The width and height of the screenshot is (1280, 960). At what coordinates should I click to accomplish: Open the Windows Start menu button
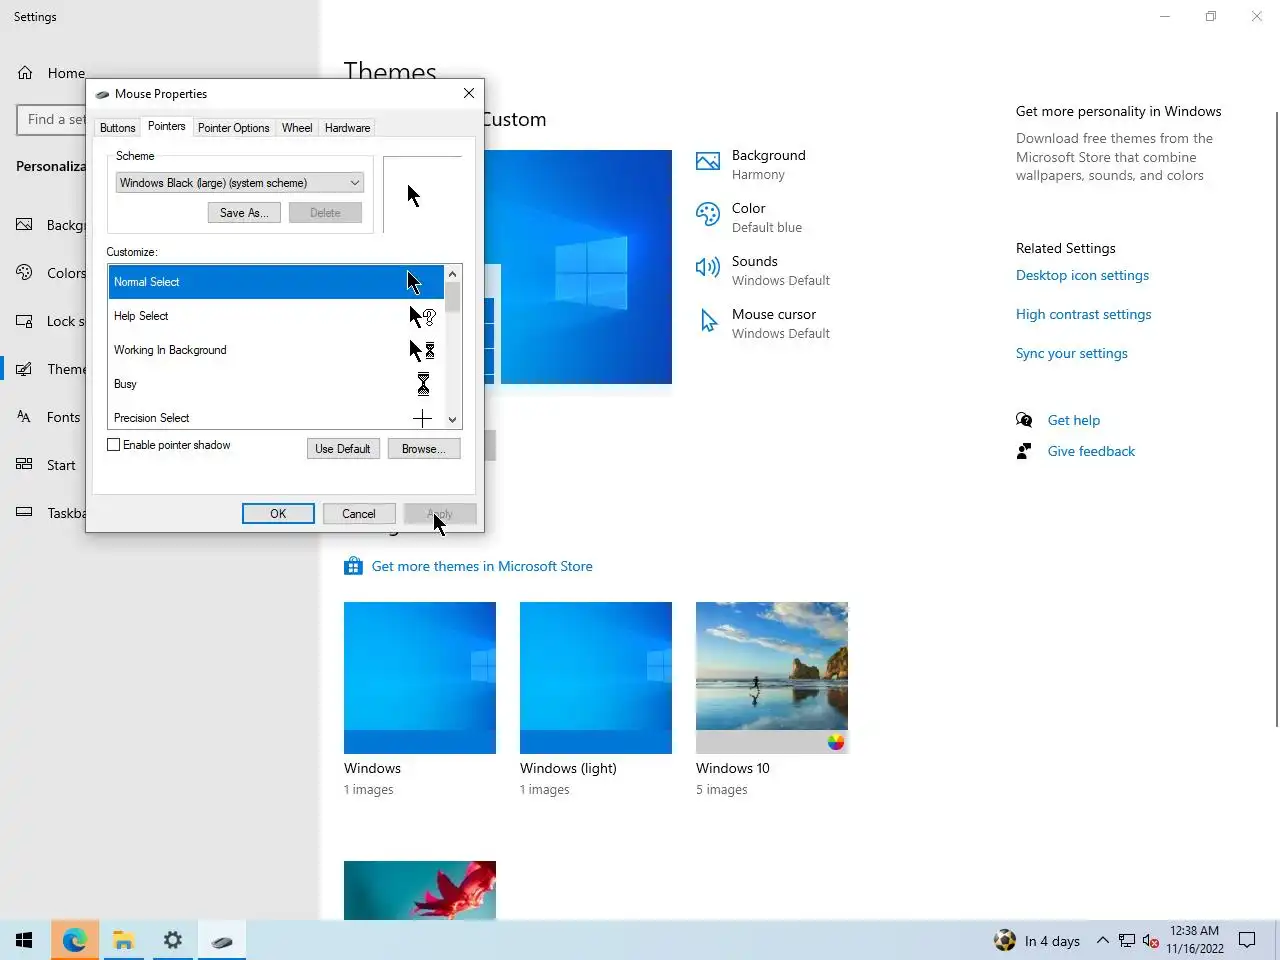(24, 940)
